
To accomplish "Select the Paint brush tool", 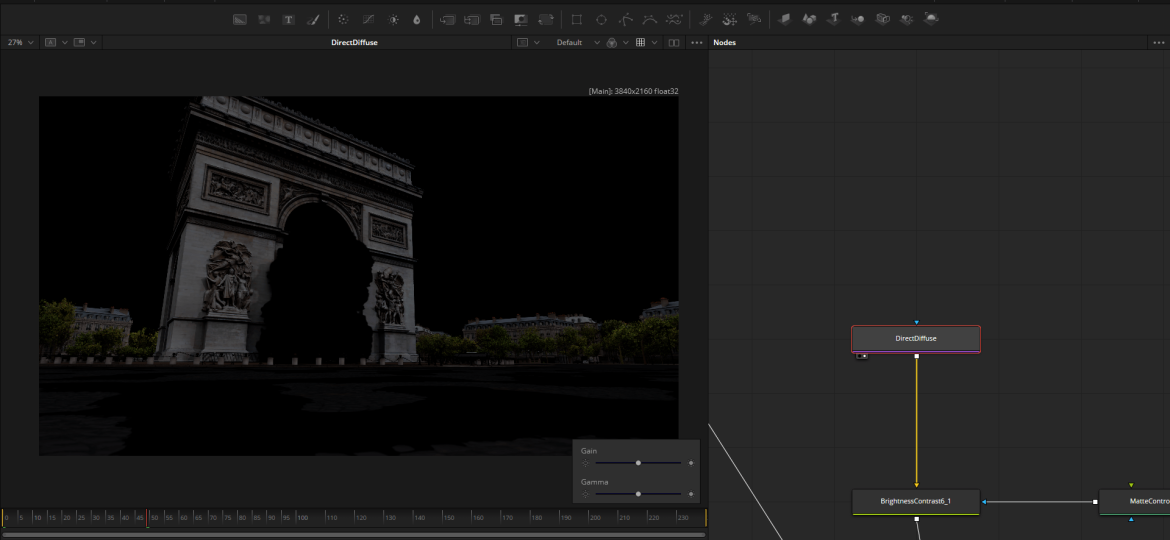I will click(312, 19).
